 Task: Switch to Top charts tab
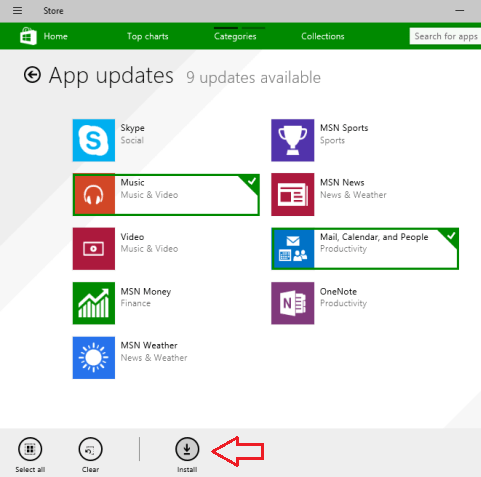pyautogui.click(x=148, y=36)
